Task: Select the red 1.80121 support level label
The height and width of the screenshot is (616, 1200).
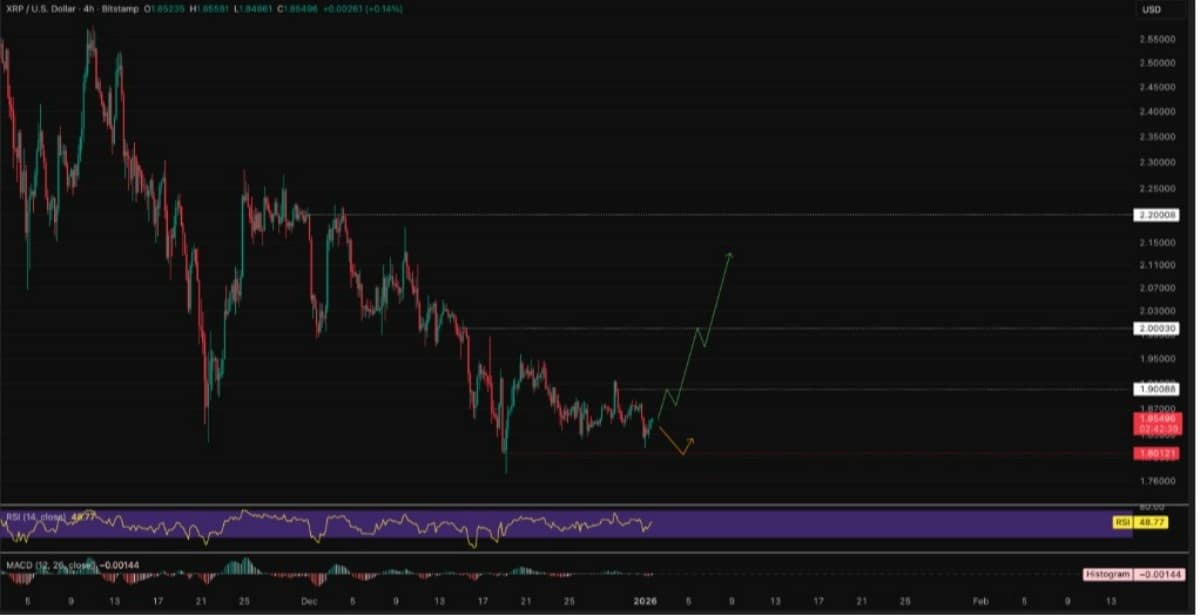Action: pyautogui.click(x=1158, y=454)
